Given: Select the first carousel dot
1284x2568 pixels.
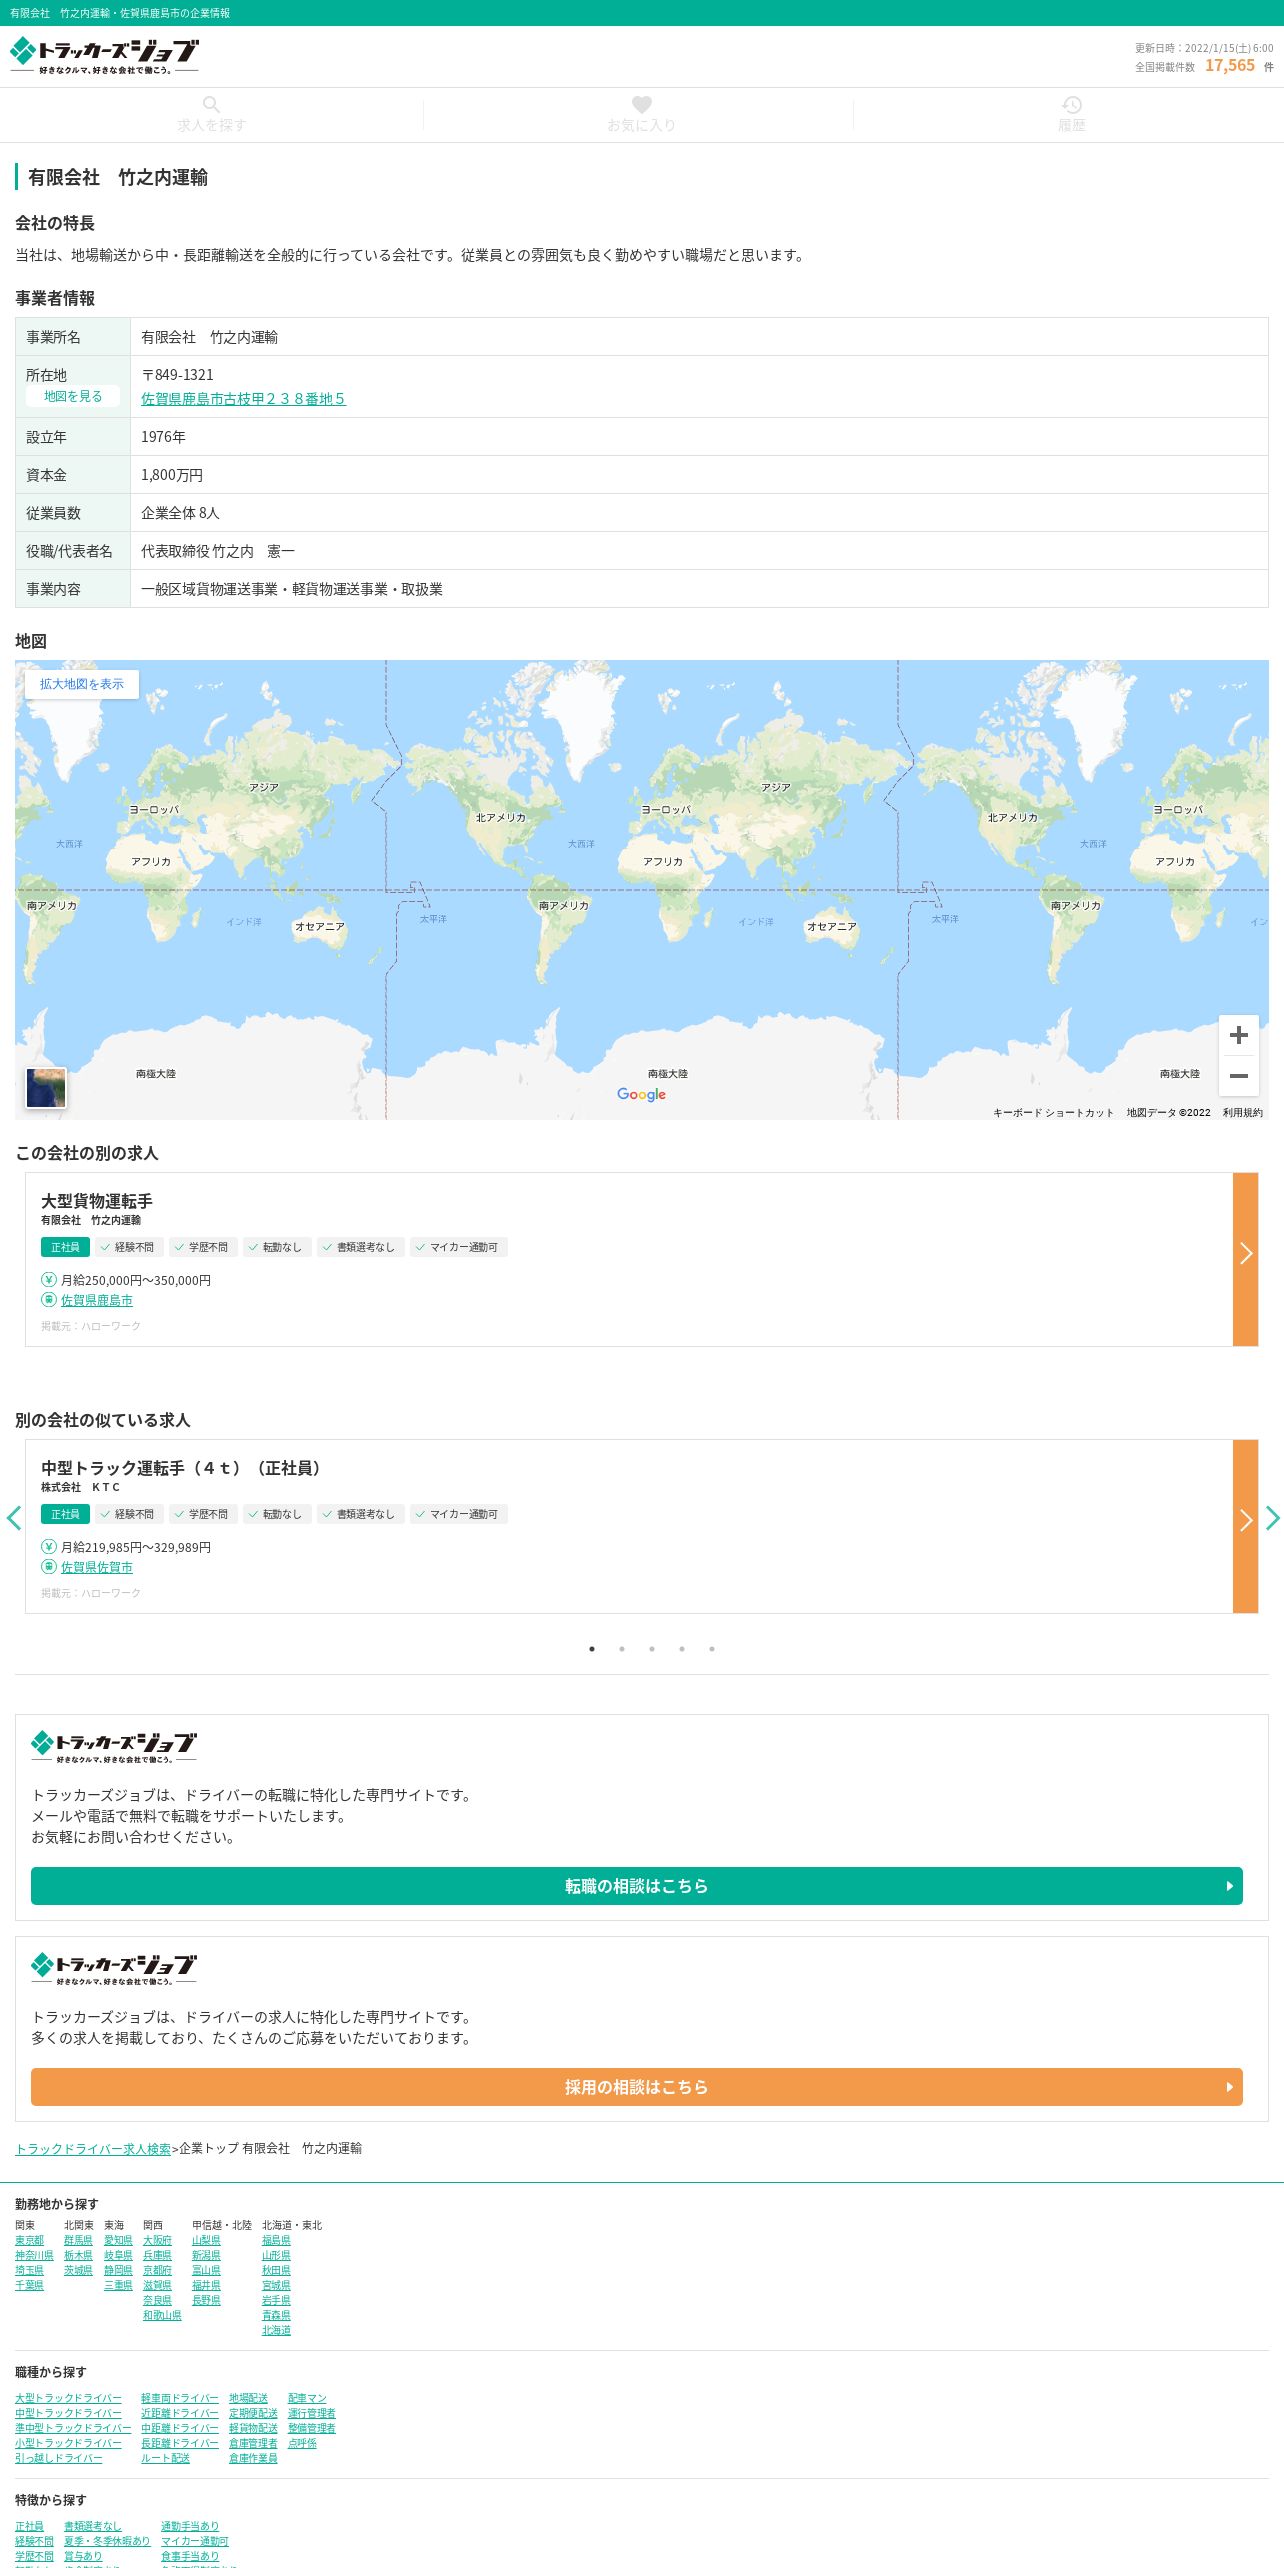Looking at the screenshot, I should point(592,1649).
